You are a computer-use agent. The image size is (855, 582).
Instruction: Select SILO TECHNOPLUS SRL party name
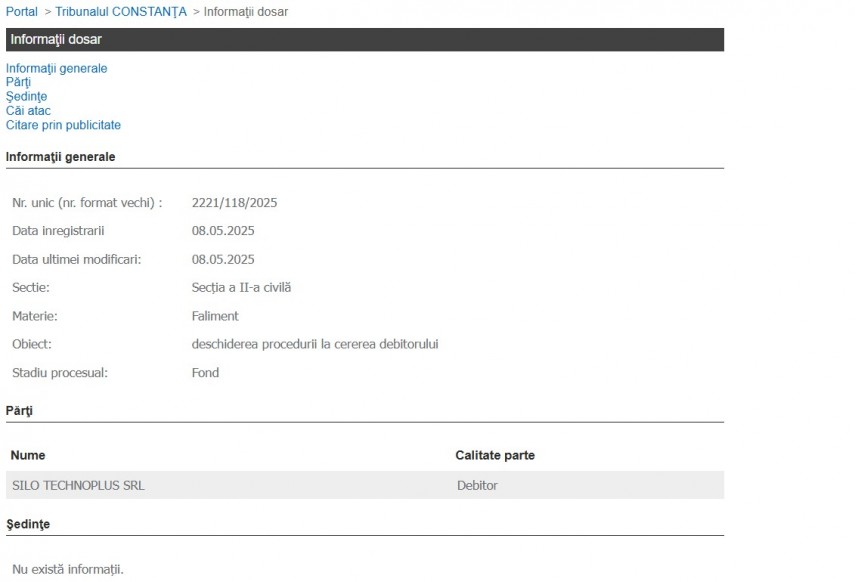78,485
